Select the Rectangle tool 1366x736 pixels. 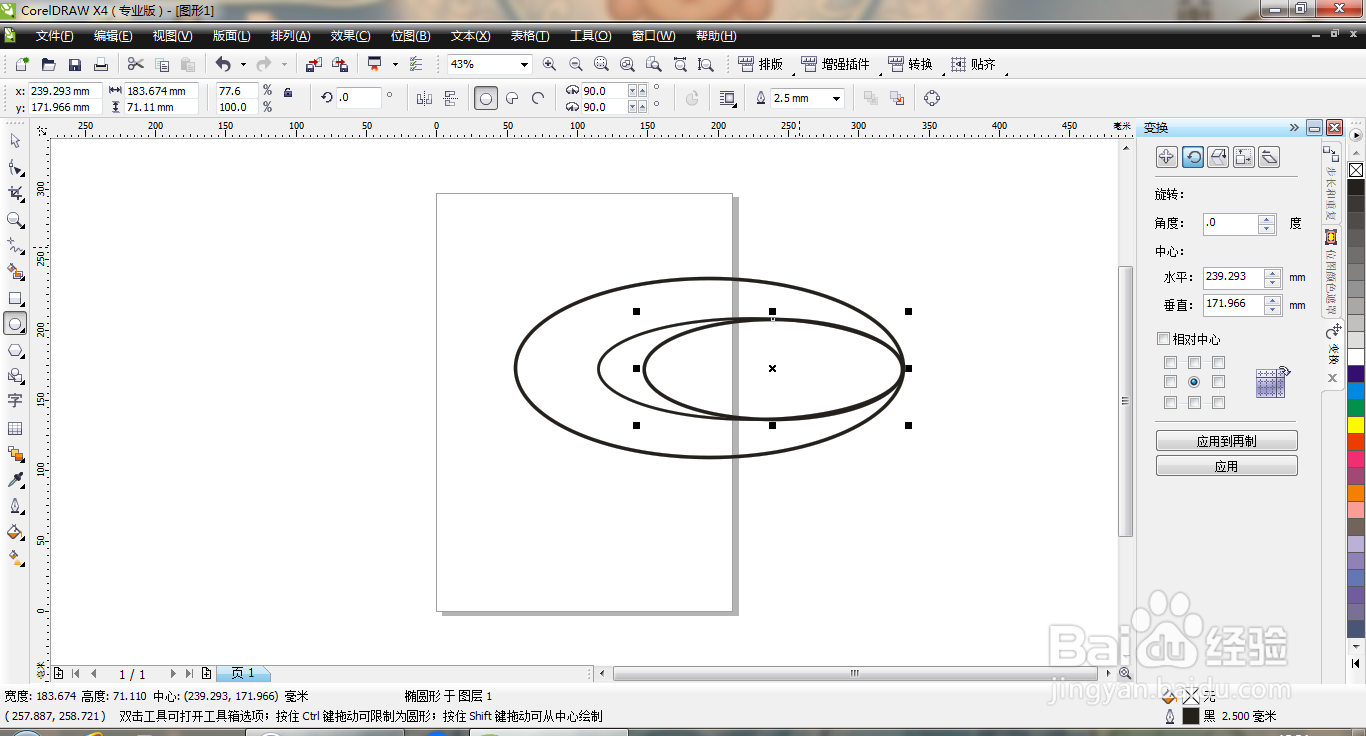tap(15, 297)
